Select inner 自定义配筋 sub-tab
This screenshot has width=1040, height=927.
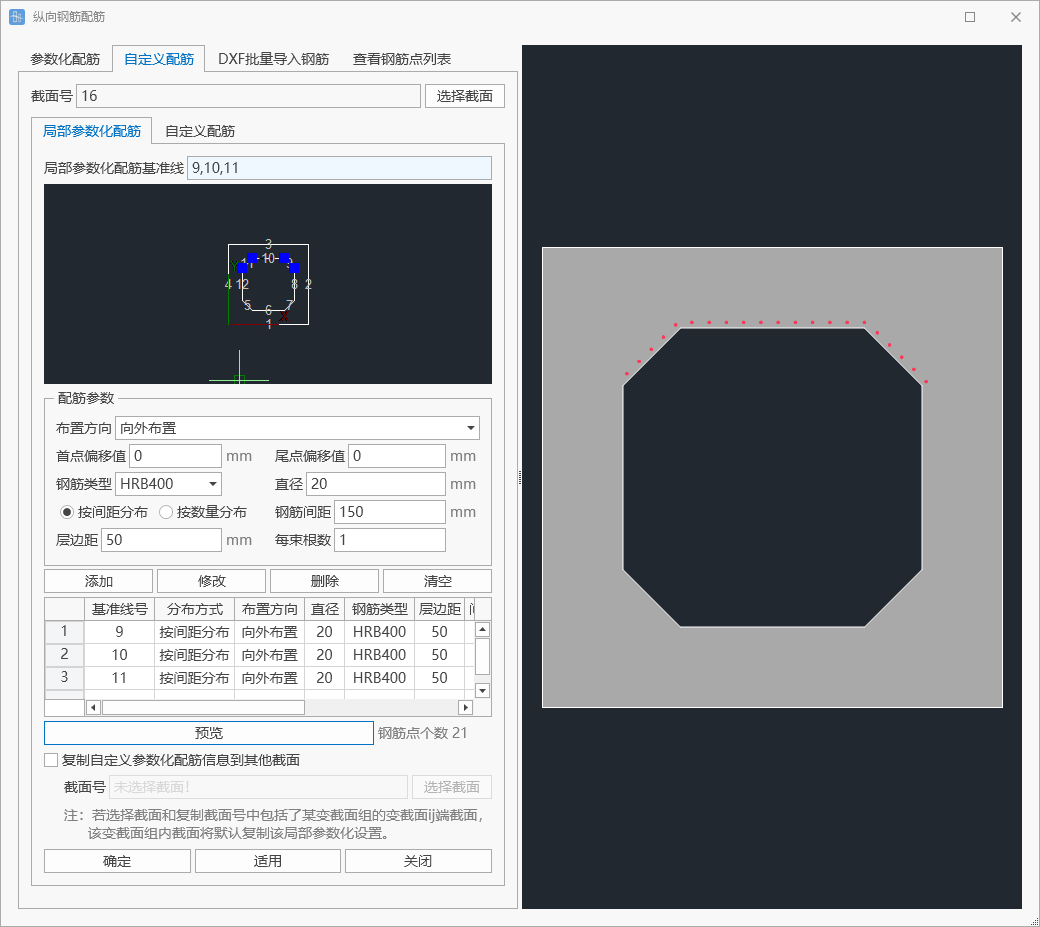[200, 131]
